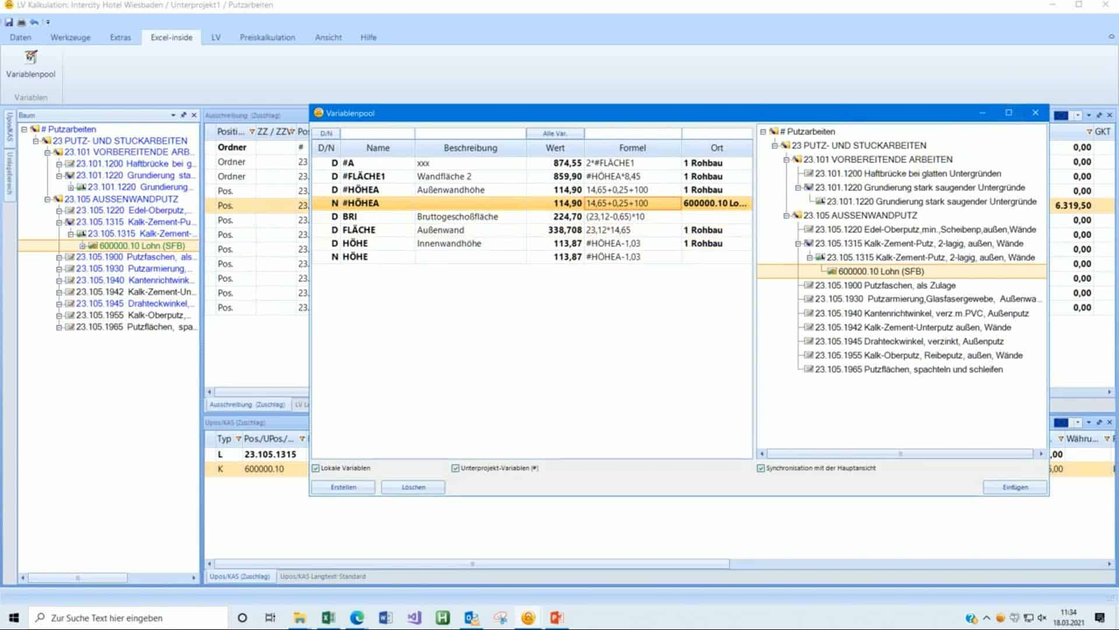
Task: Open the Werkzeuge ribbon tab
Action: (x=70, y=37)
